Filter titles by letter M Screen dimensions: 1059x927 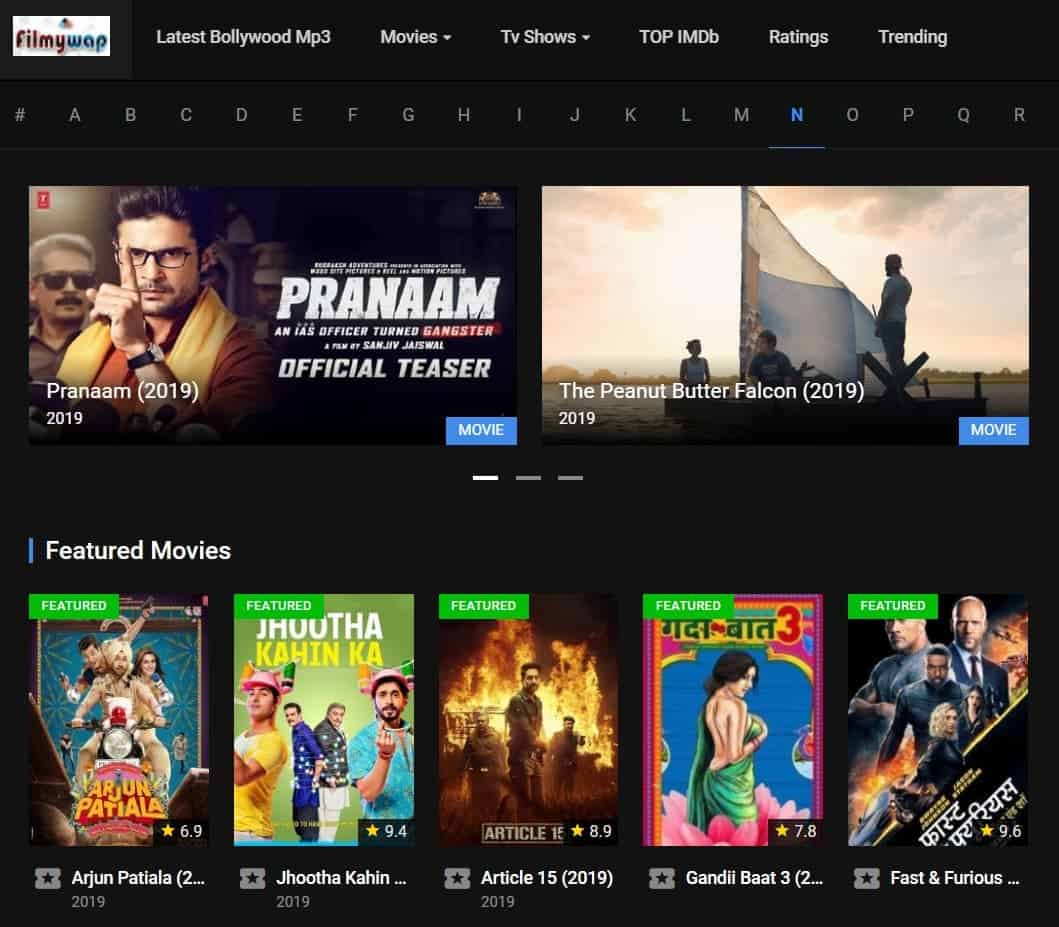(x=742, y=115)
